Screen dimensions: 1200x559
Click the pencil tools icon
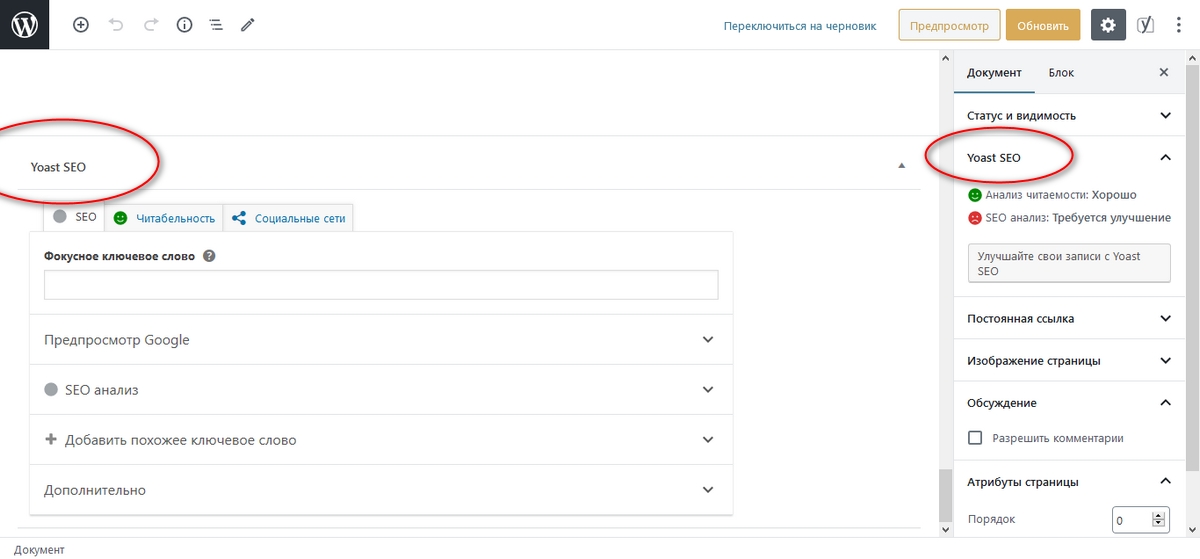[x=248, y=25]
